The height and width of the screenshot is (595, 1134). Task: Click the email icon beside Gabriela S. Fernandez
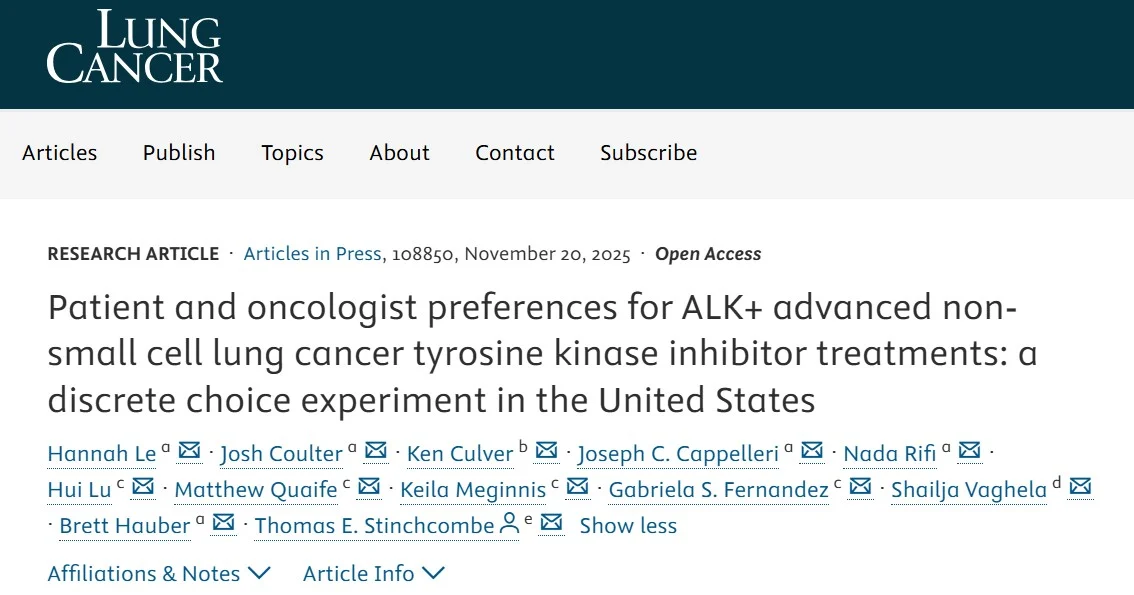(x=859, y=488)
